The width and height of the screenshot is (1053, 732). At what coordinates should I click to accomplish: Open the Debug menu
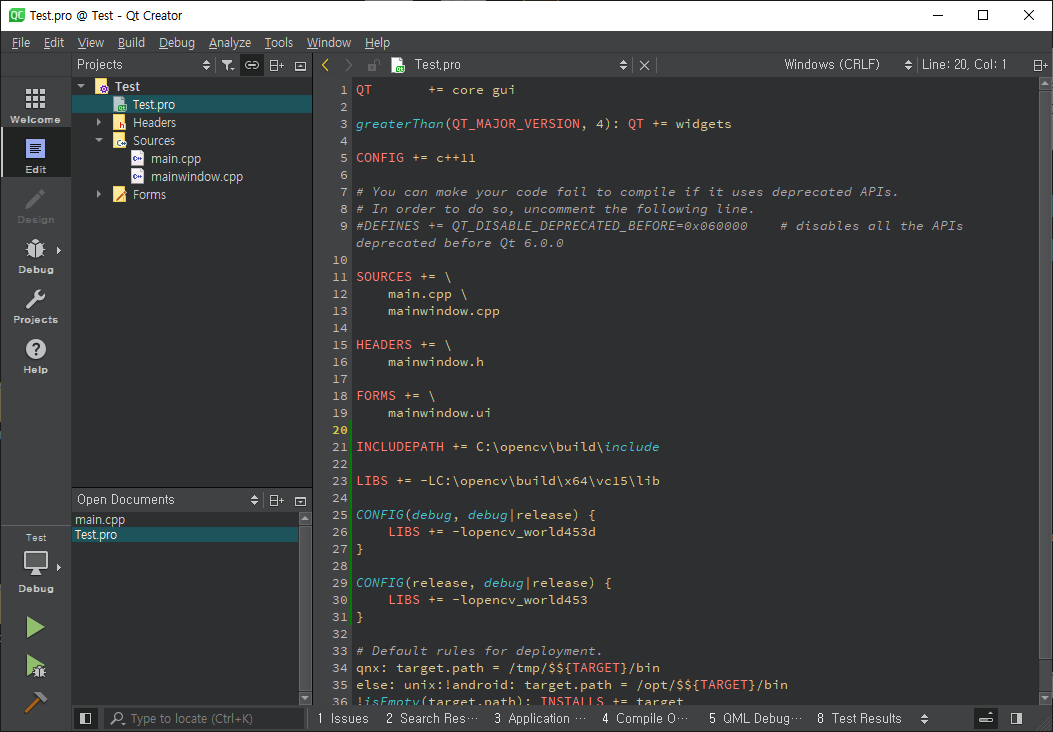177,42
